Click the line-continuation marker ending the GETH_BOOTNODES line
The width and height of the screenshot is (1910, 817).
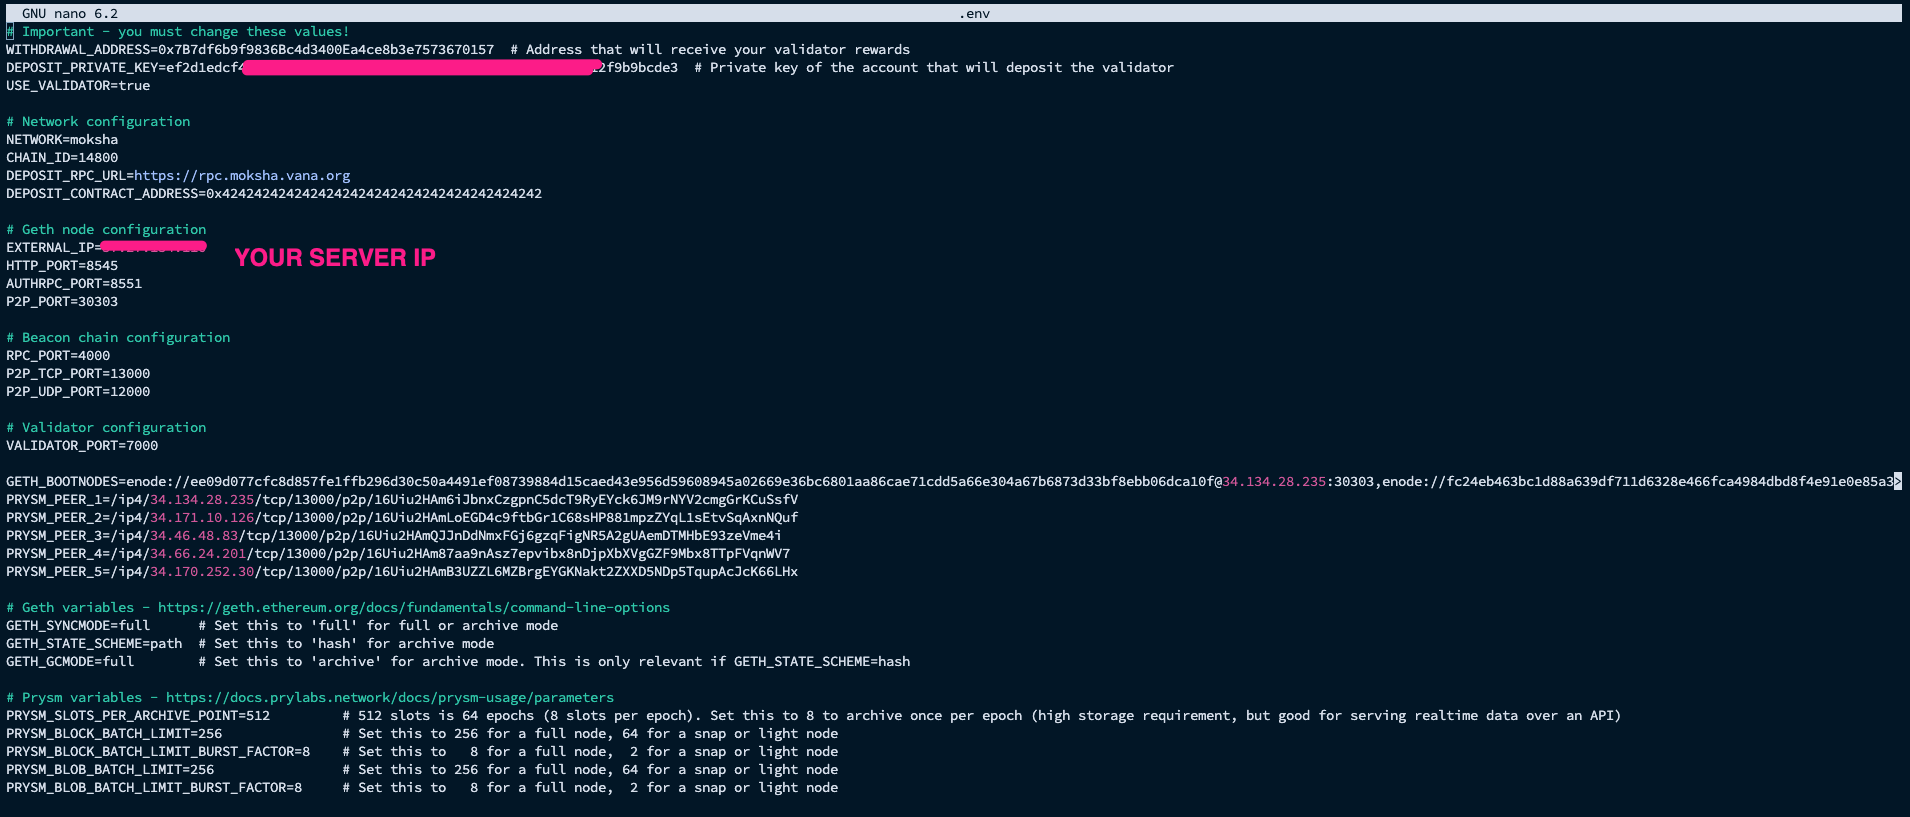point(1897,482)
